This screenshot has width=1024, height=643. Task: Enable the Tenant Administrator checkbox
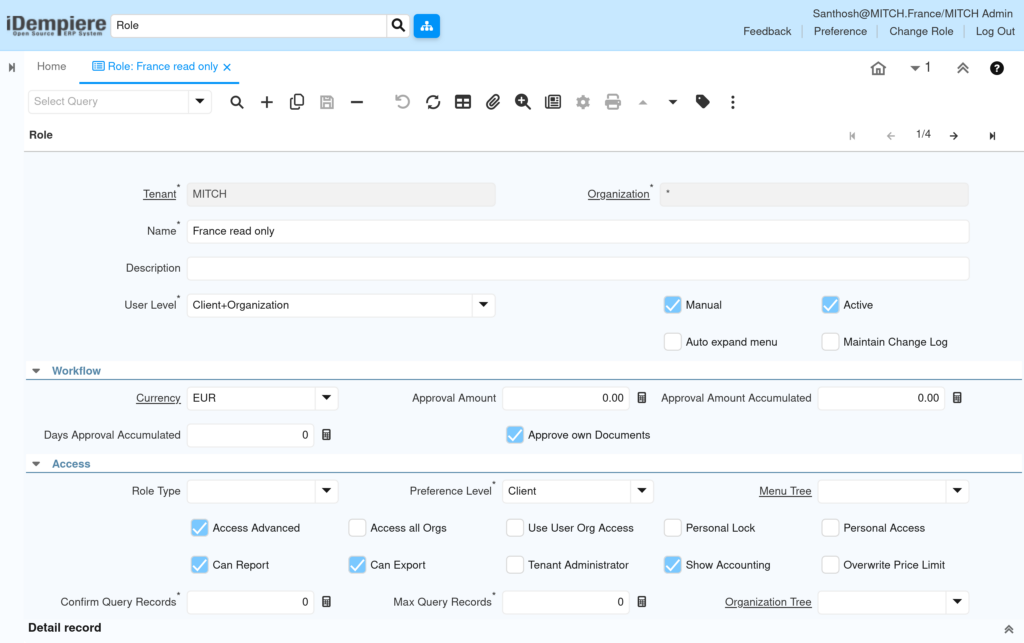tap(515, 565)
